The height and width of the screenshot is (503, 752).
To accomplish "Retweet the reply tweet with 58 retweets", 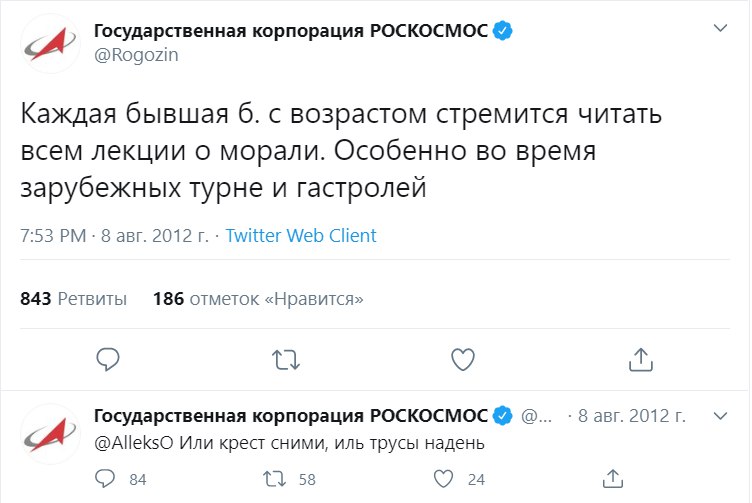I will [275, 479].
